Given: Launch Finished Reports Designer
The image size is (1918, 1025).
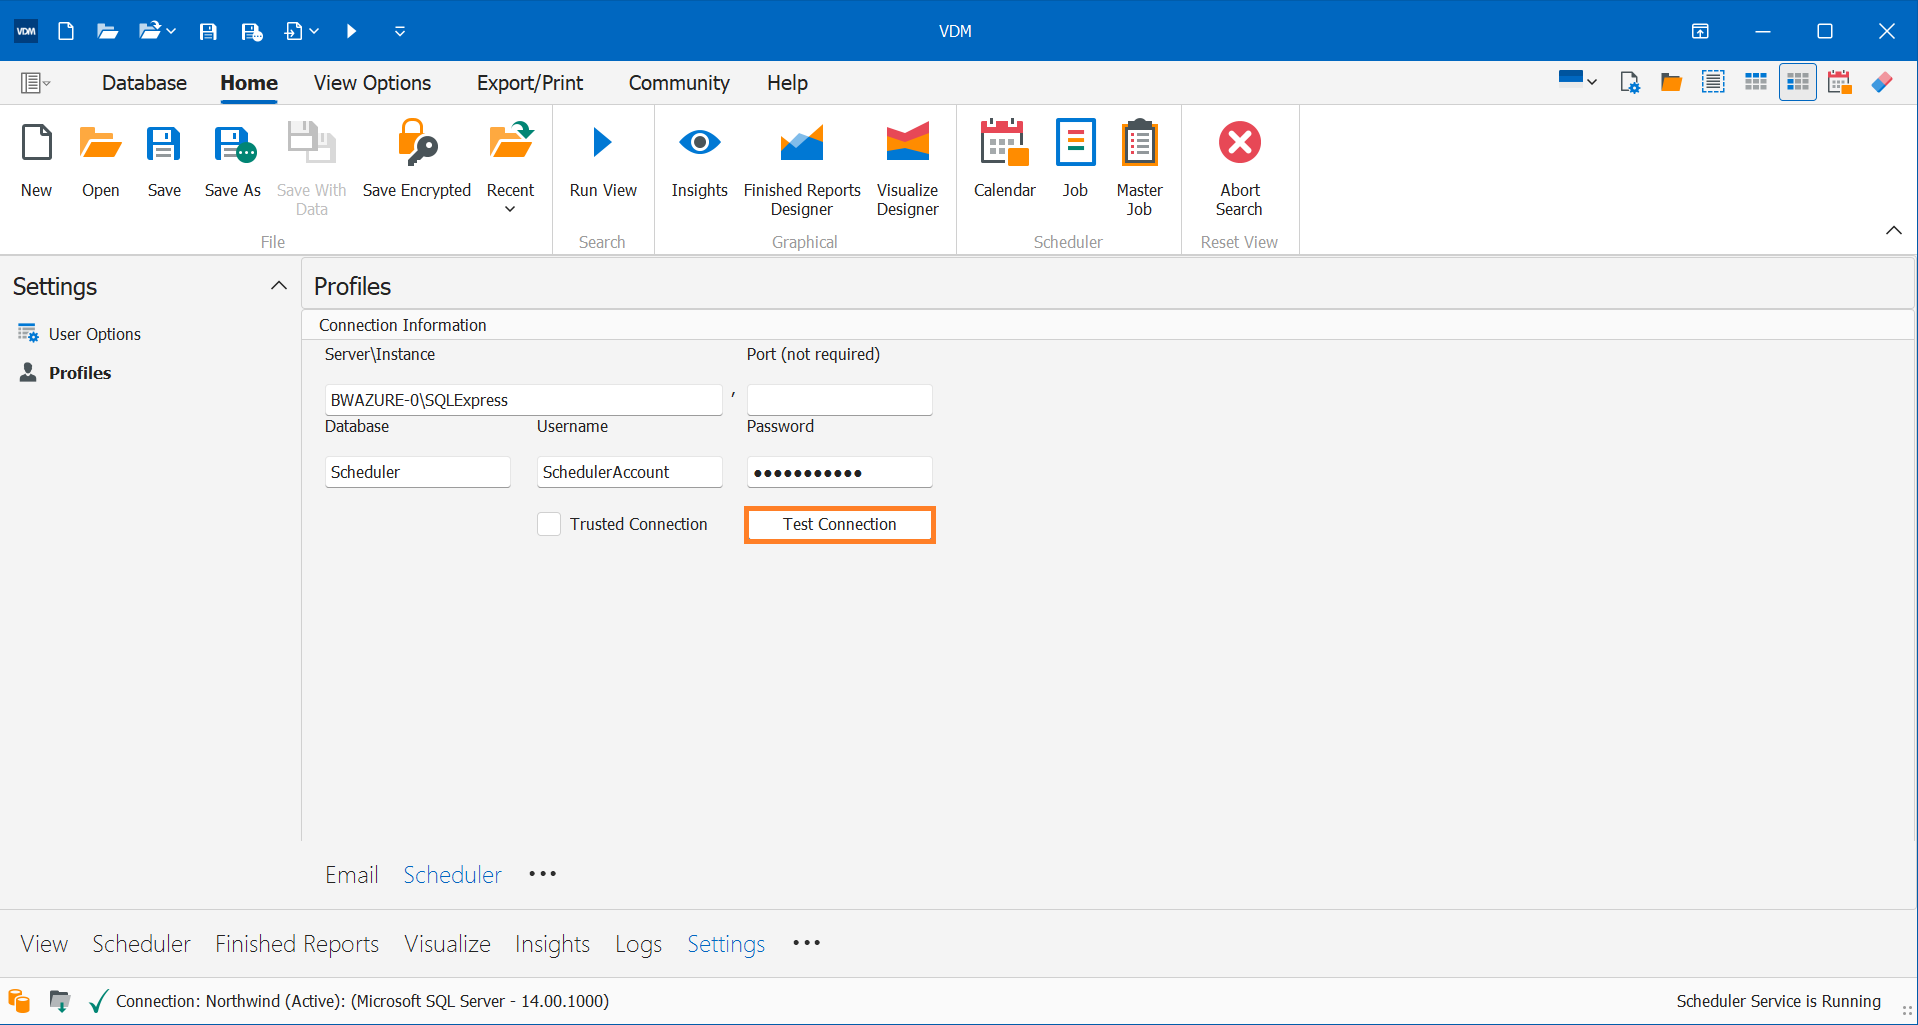Looking at the screenshot, I should (802, 168).
